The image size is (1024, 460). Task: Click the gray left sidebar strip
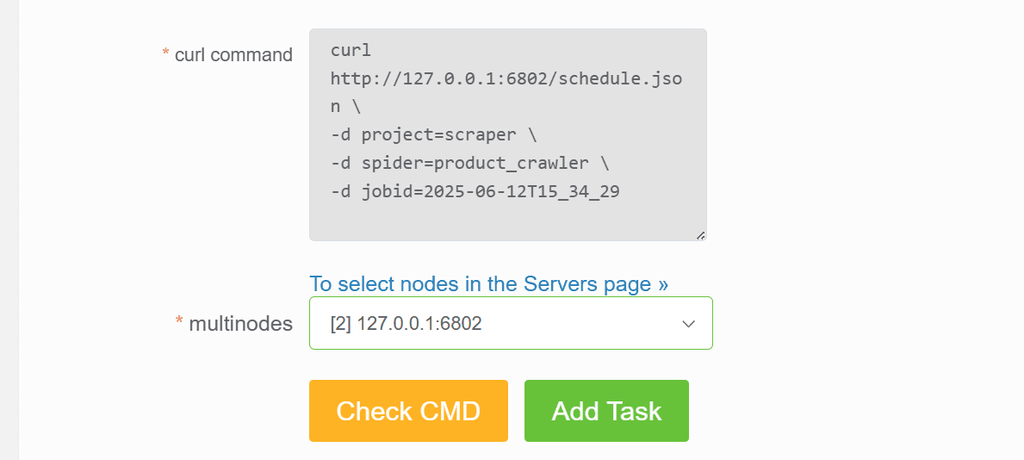coord(9,230)
